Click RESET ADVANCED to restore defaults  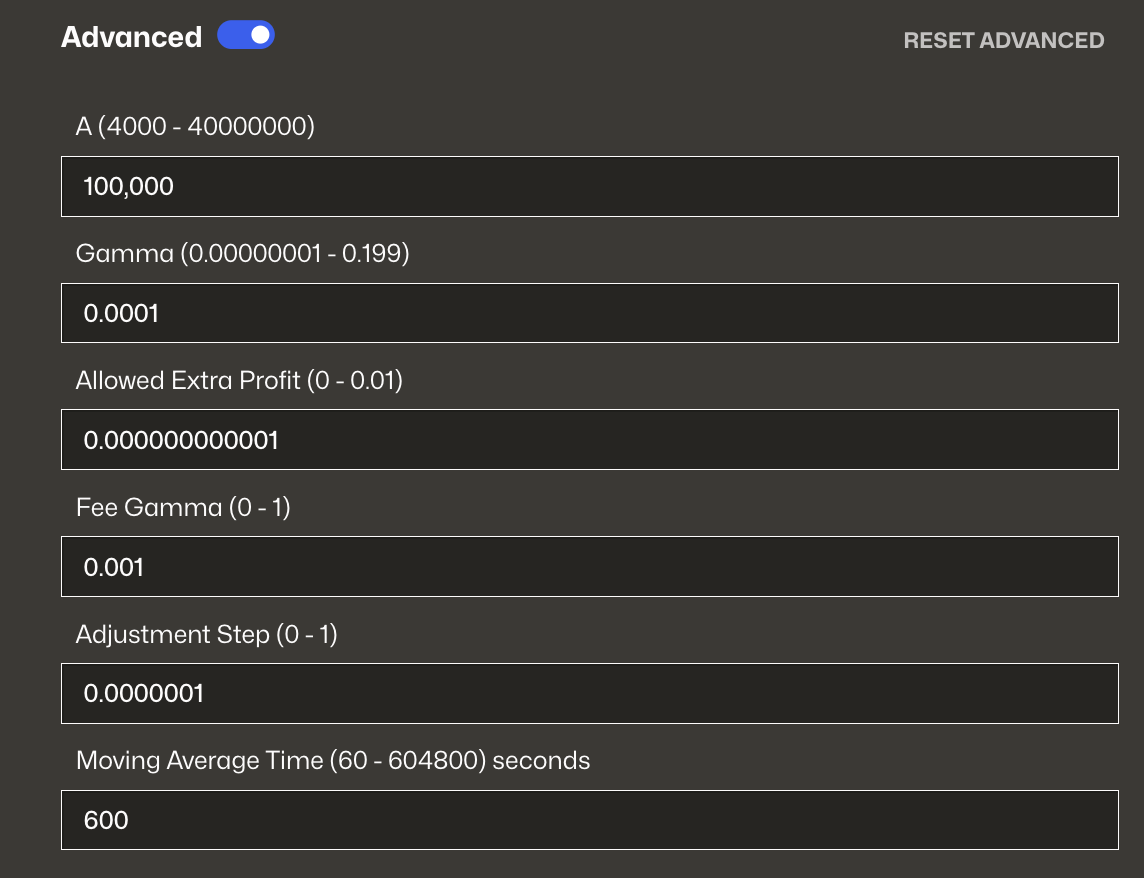coord(1003,41)
